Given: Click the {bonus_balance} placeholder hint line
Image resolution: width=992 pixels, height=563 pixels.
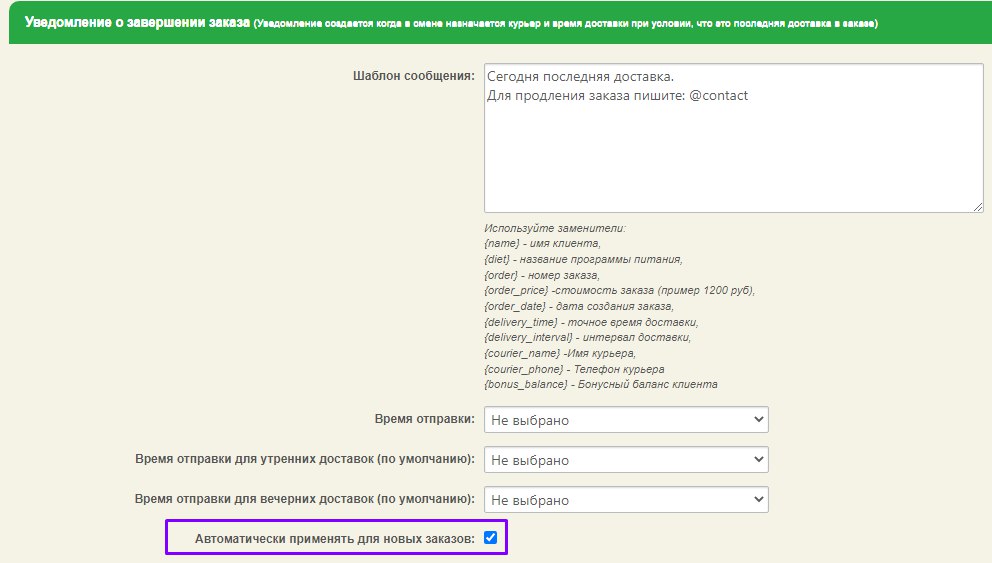Looking at the screenshot, I should 600,384.
